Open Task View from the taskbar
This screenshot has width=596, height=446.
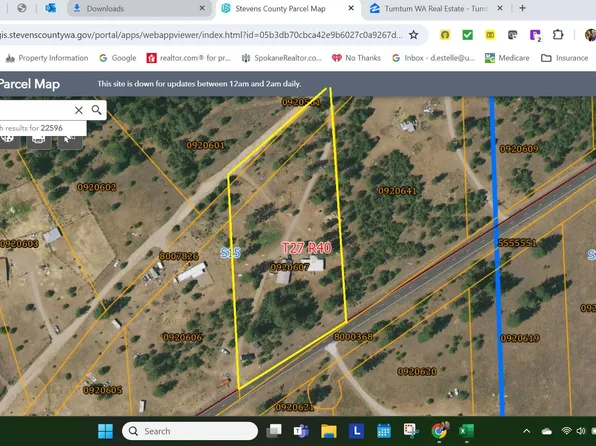[274, 431]
